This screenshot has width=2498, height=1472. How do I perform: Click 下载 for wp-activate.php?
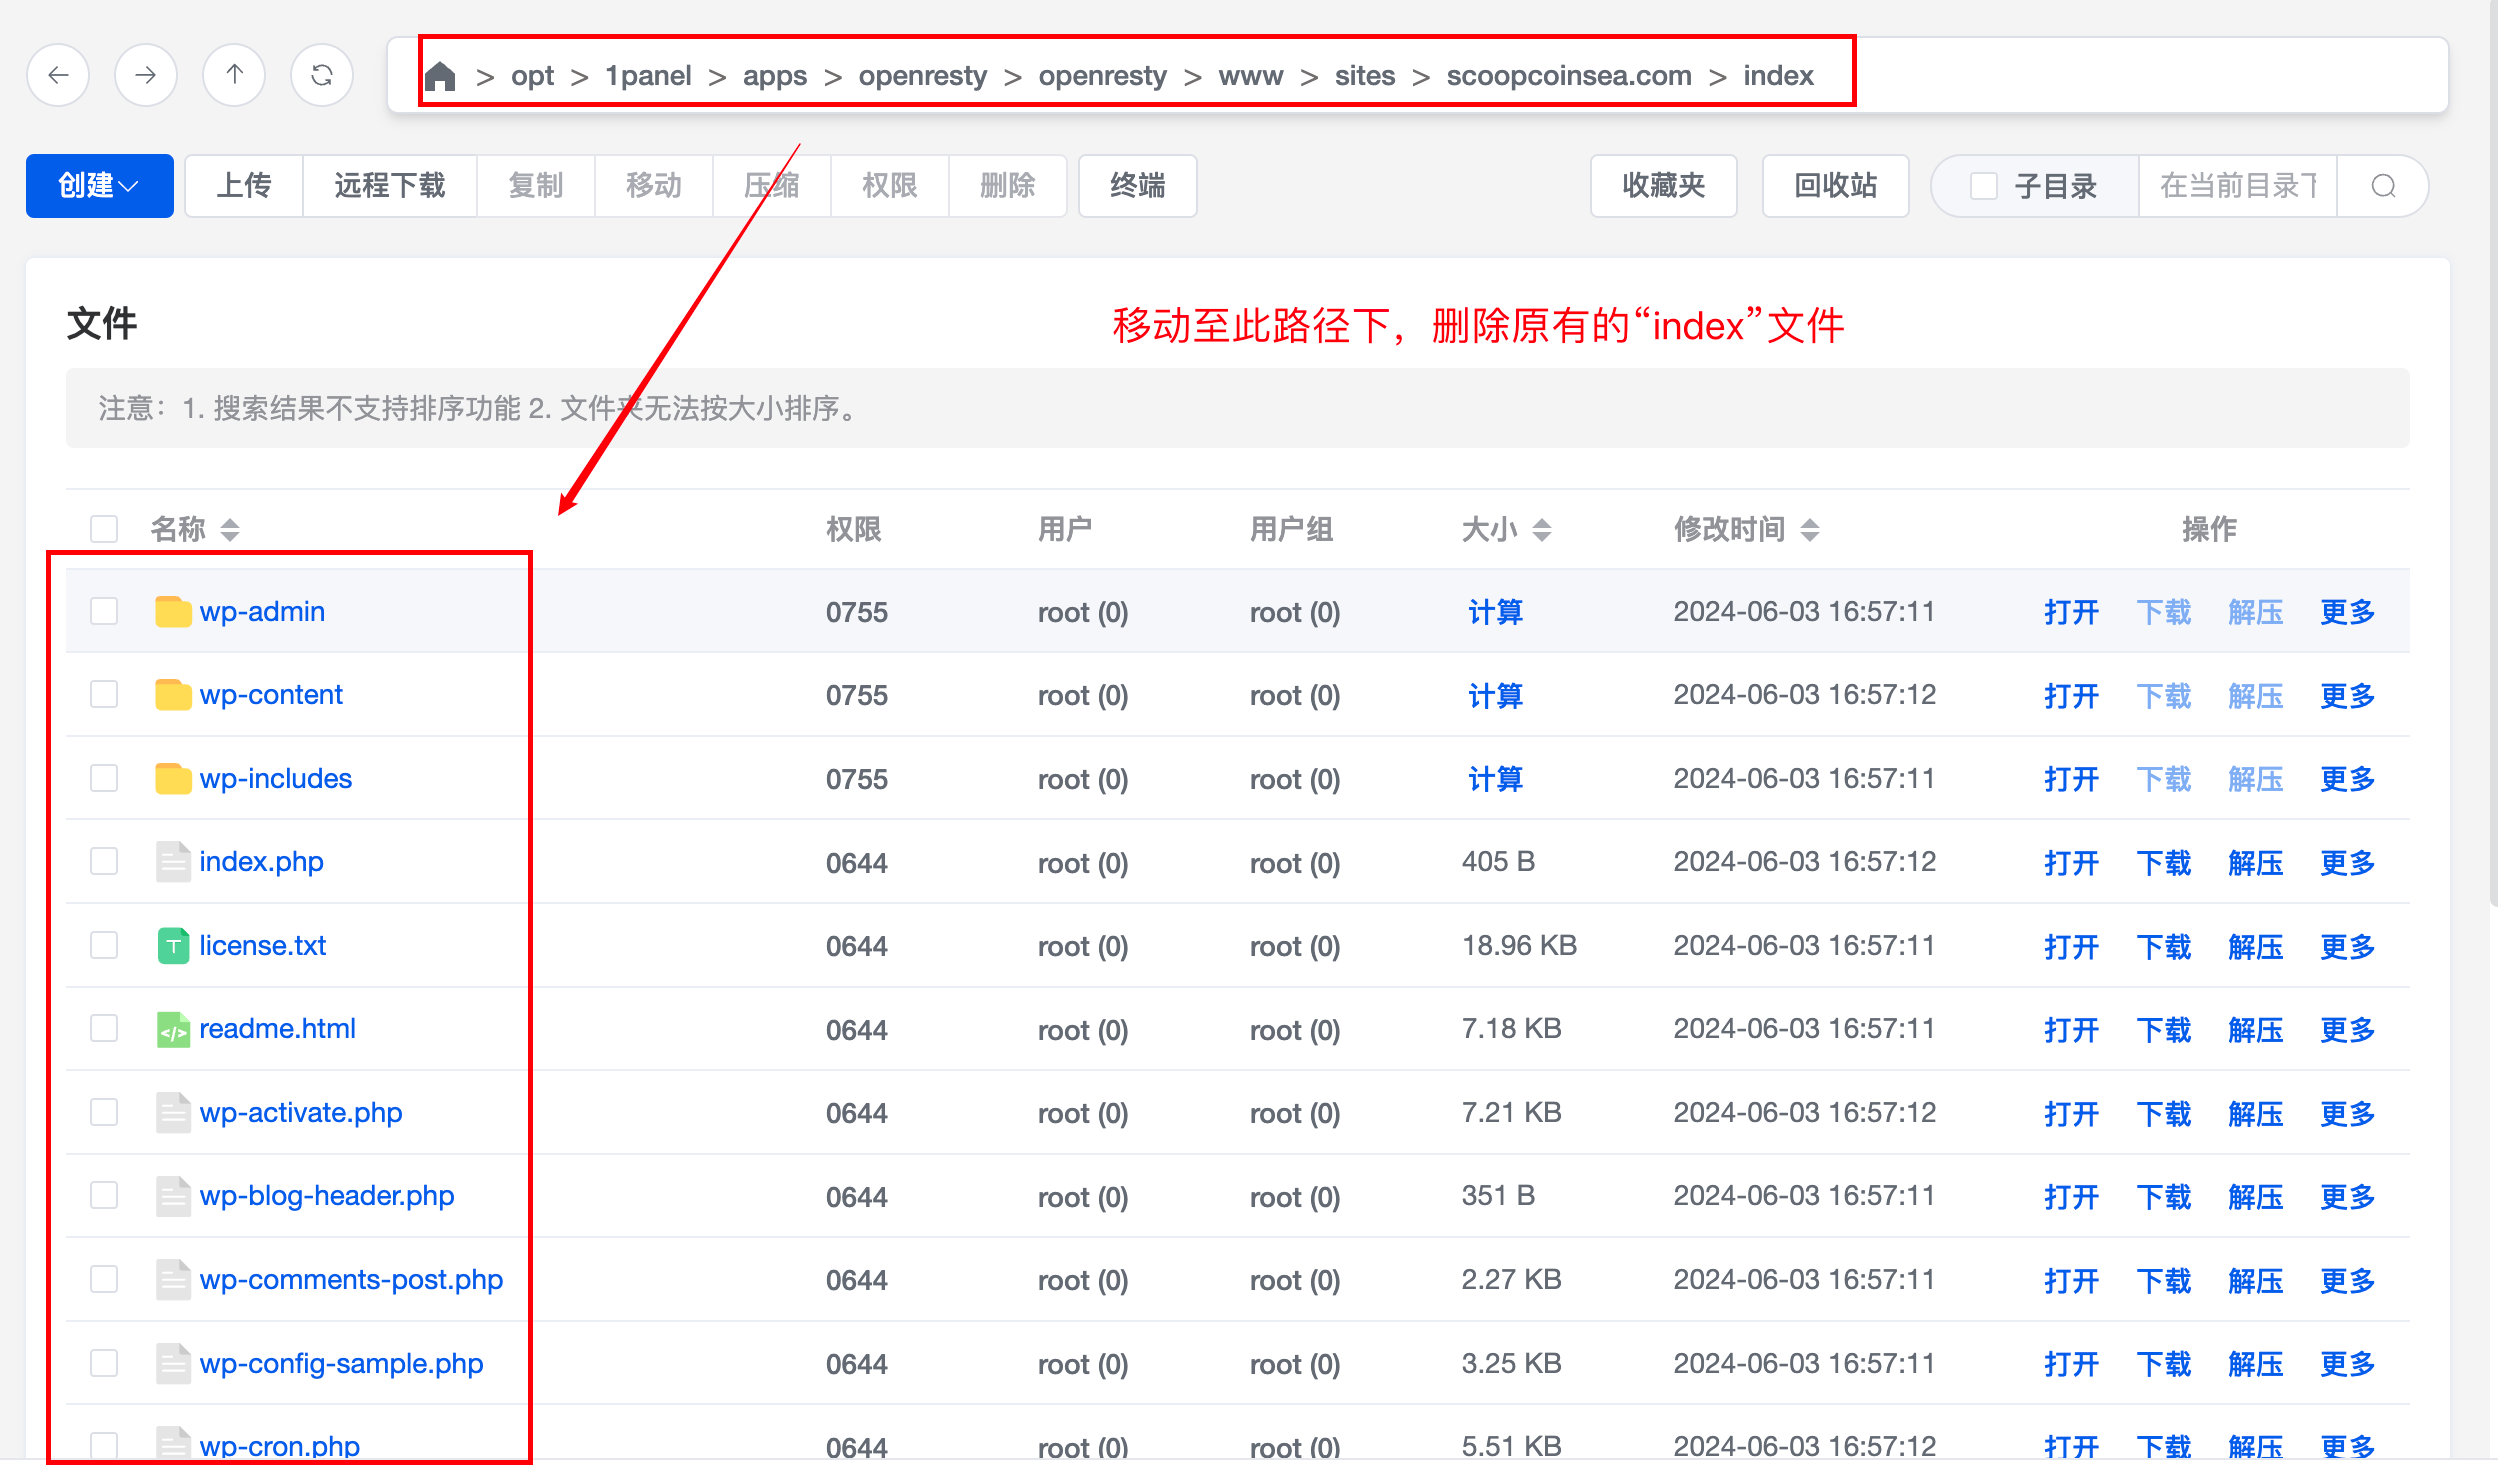(x=2164, y=1114)
